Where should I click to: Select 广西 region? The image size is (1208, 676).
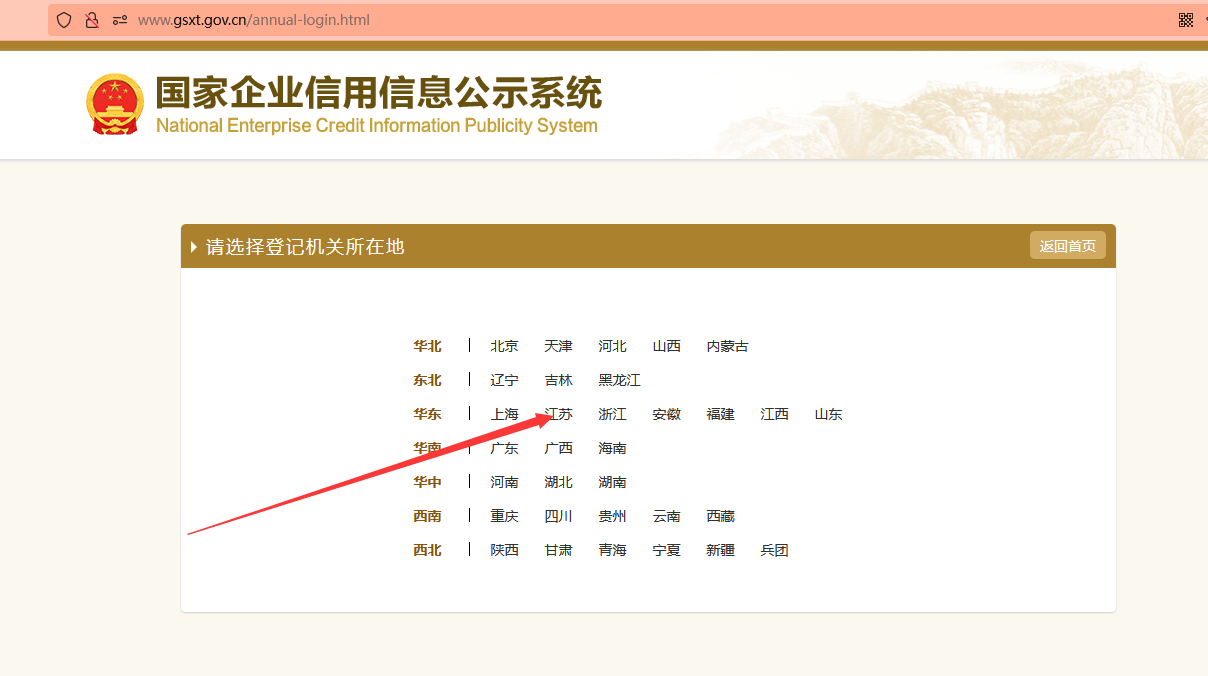(559, 448)
